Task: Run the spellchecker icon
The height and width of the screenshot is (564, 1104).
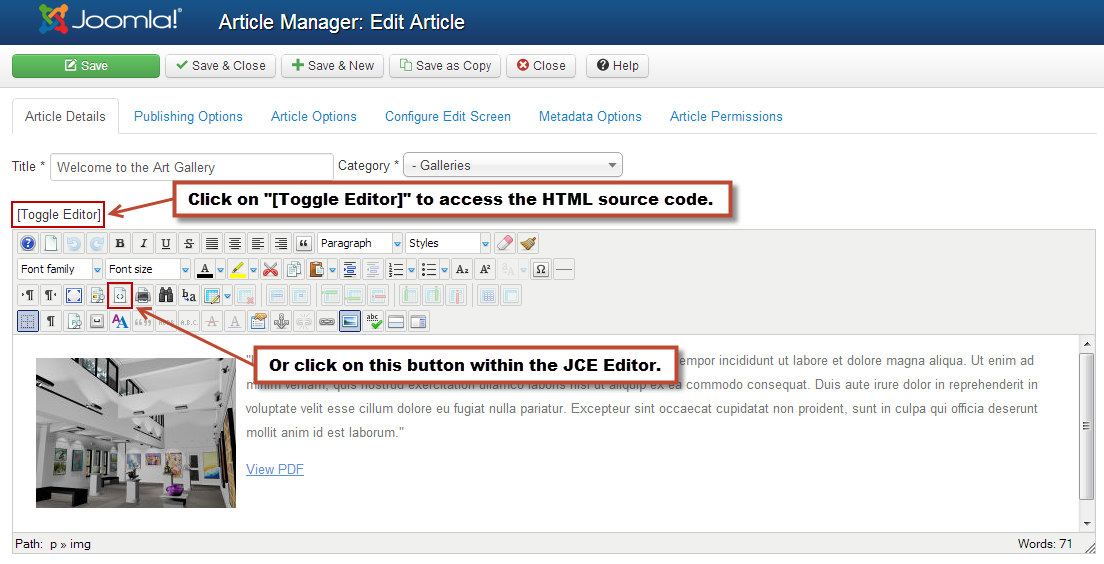Action: pos(373,322)
